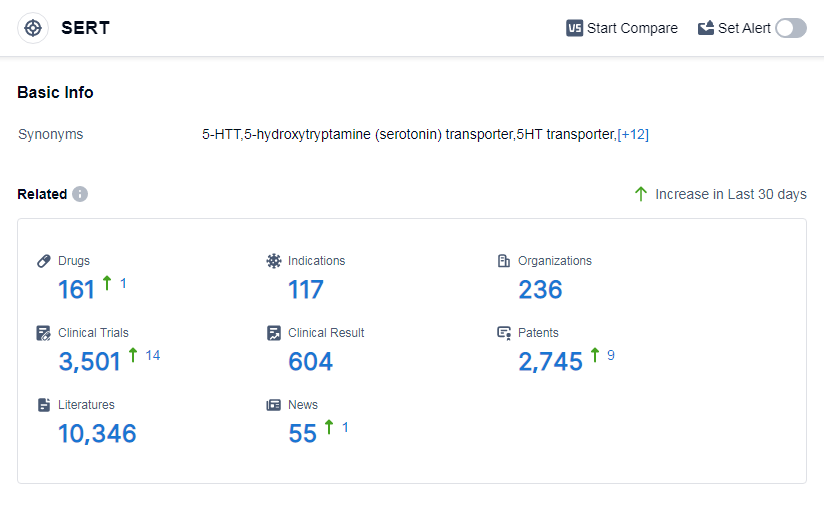Image resolution: width=824 pixels, height=512 pixels.
Task: Click the SERT target icon in header
Action: point(33,28)
